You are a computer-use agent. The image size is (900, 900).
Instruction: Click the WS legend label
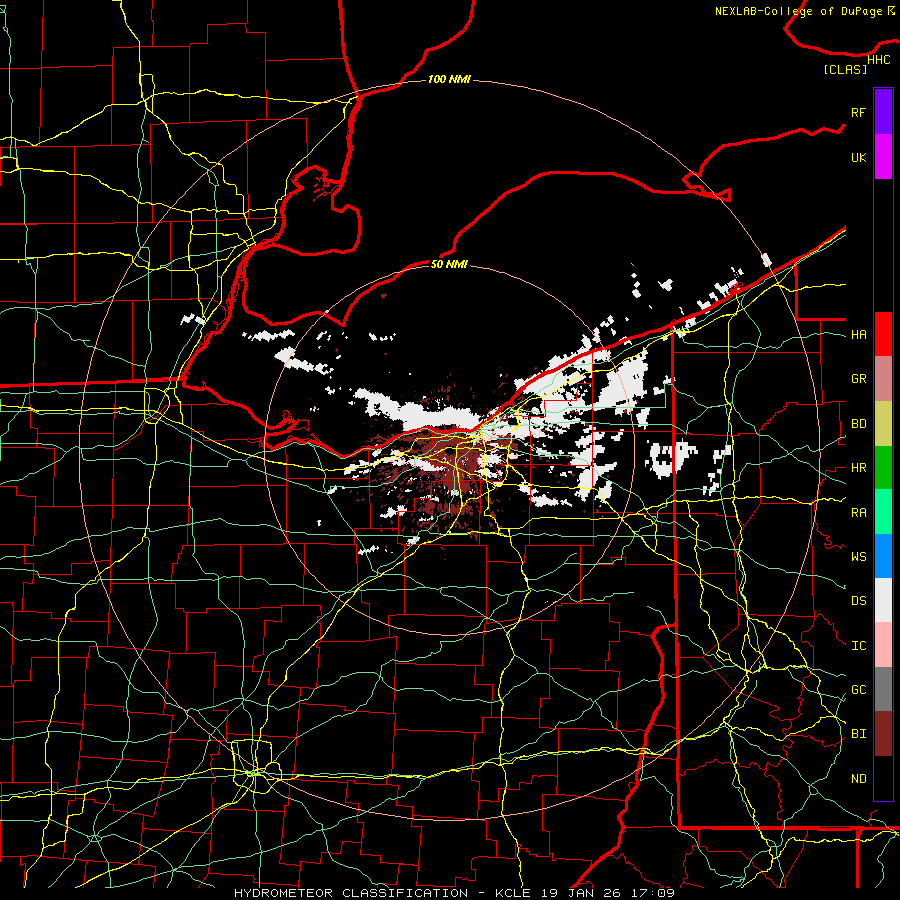(858, 557)
